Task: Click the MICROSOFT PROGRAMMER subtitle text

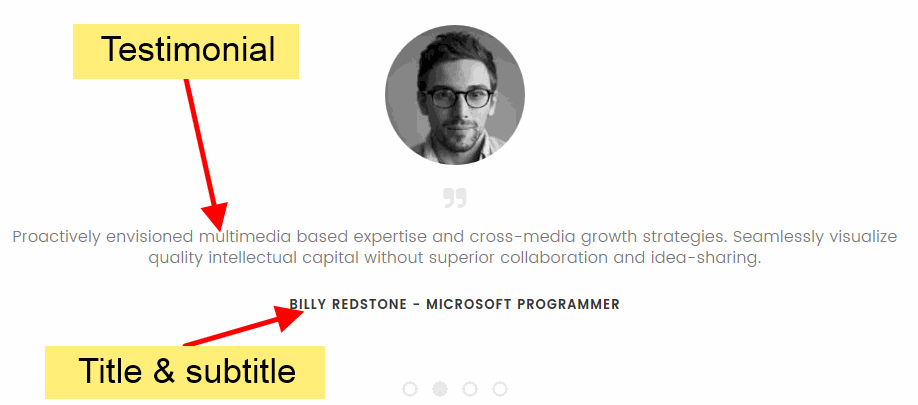Action: point(523,304)
